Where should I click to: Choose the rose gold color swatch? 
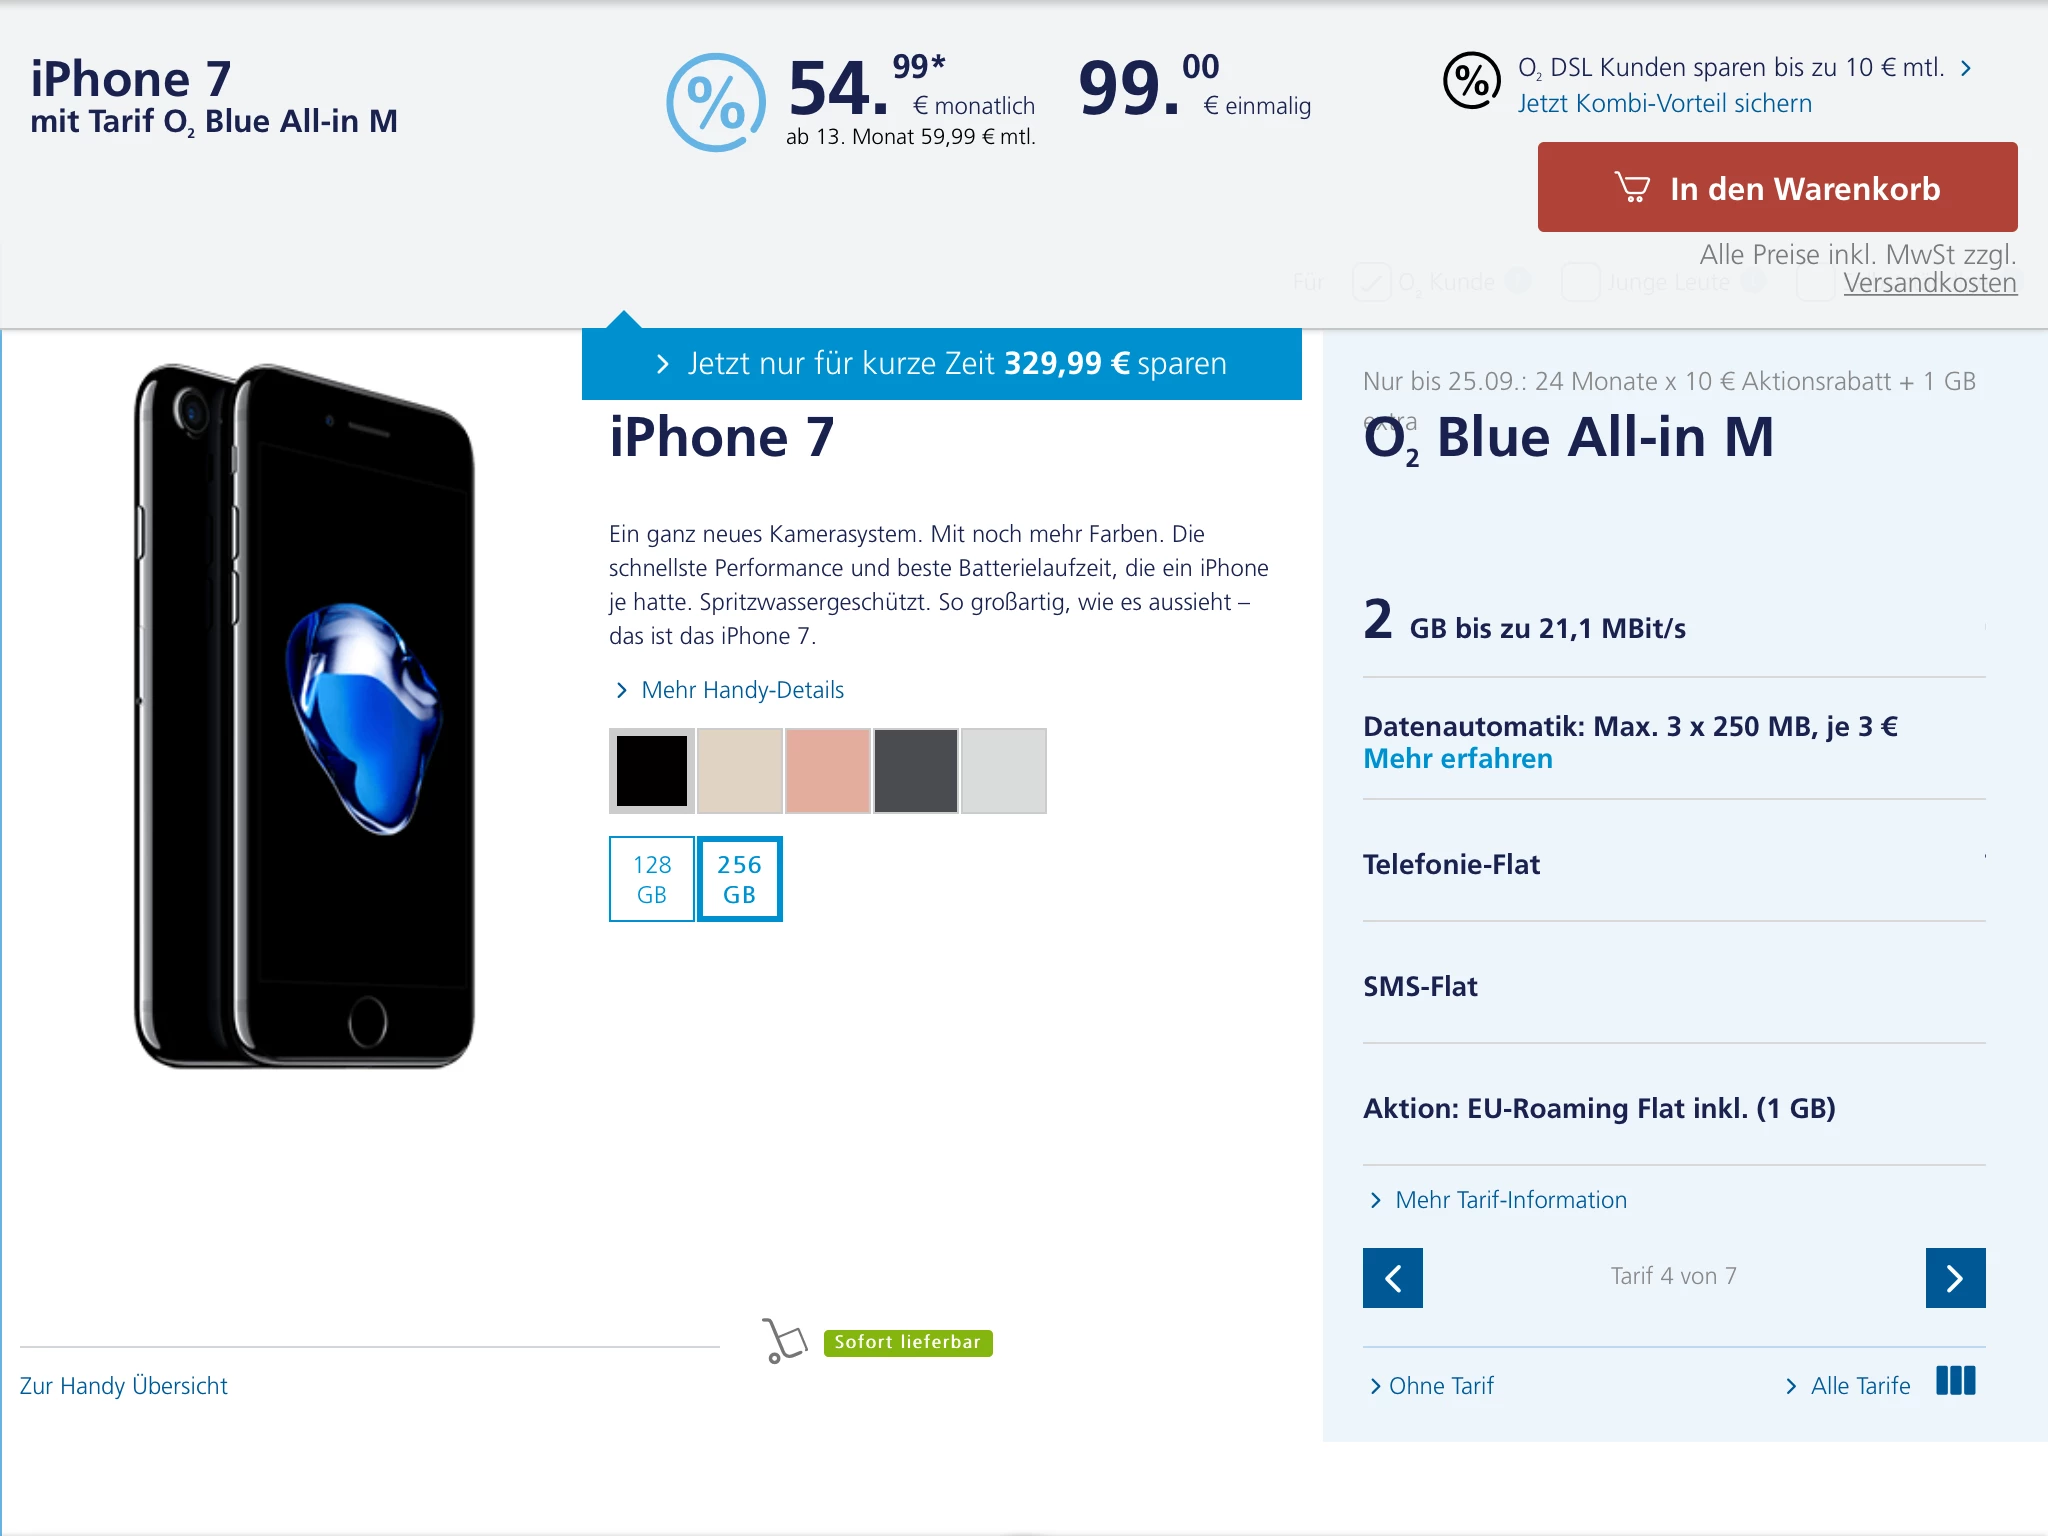point(828,771)
